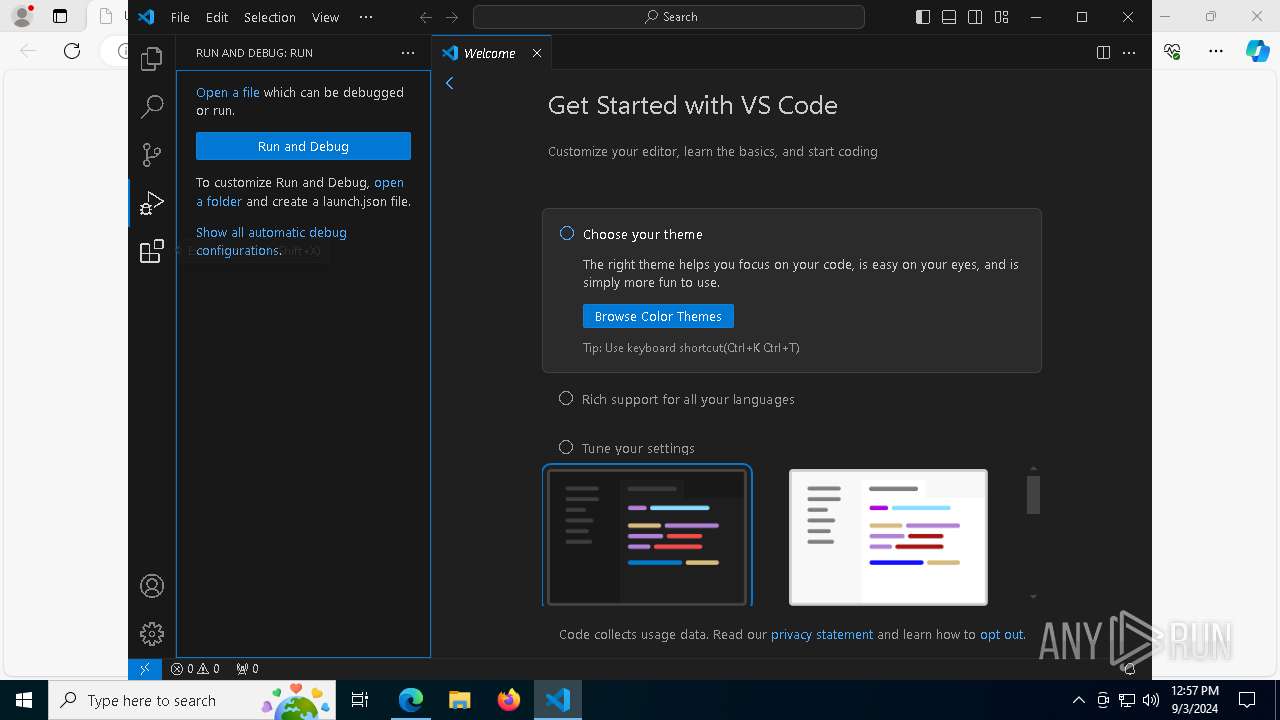Screen dimensions: 1280x720
Task: Open the Explorer view in activity bar
Action: click(152, 59)
